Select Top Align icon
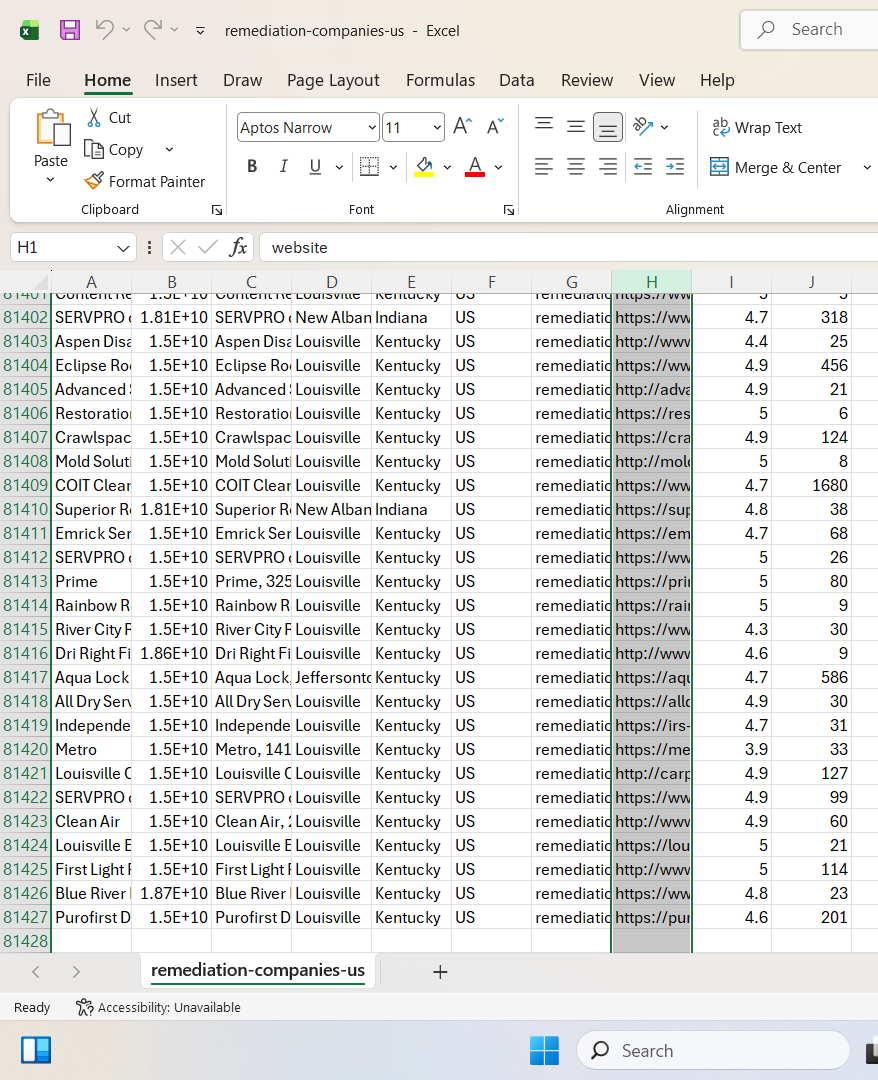878x1080 pixels. (544, 126)
